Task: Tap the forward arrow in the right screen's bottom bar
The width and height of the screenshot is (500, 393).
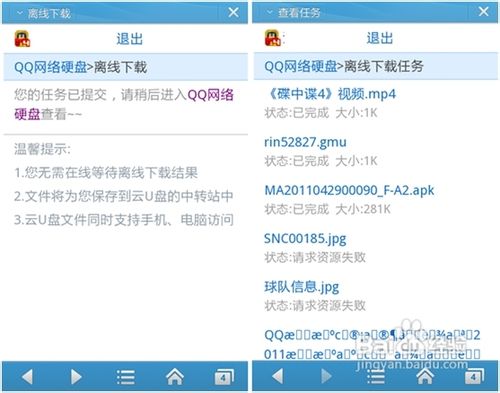Action: coord(326,376)
